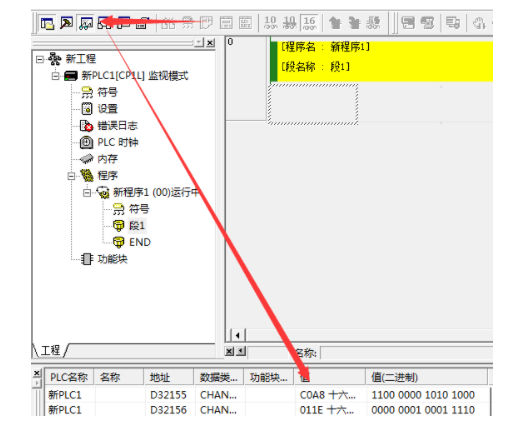This screenshot has height=430, width=518.
Task: Click the ladder horizontal scrollbar left arrow
Action: (238, 335)
